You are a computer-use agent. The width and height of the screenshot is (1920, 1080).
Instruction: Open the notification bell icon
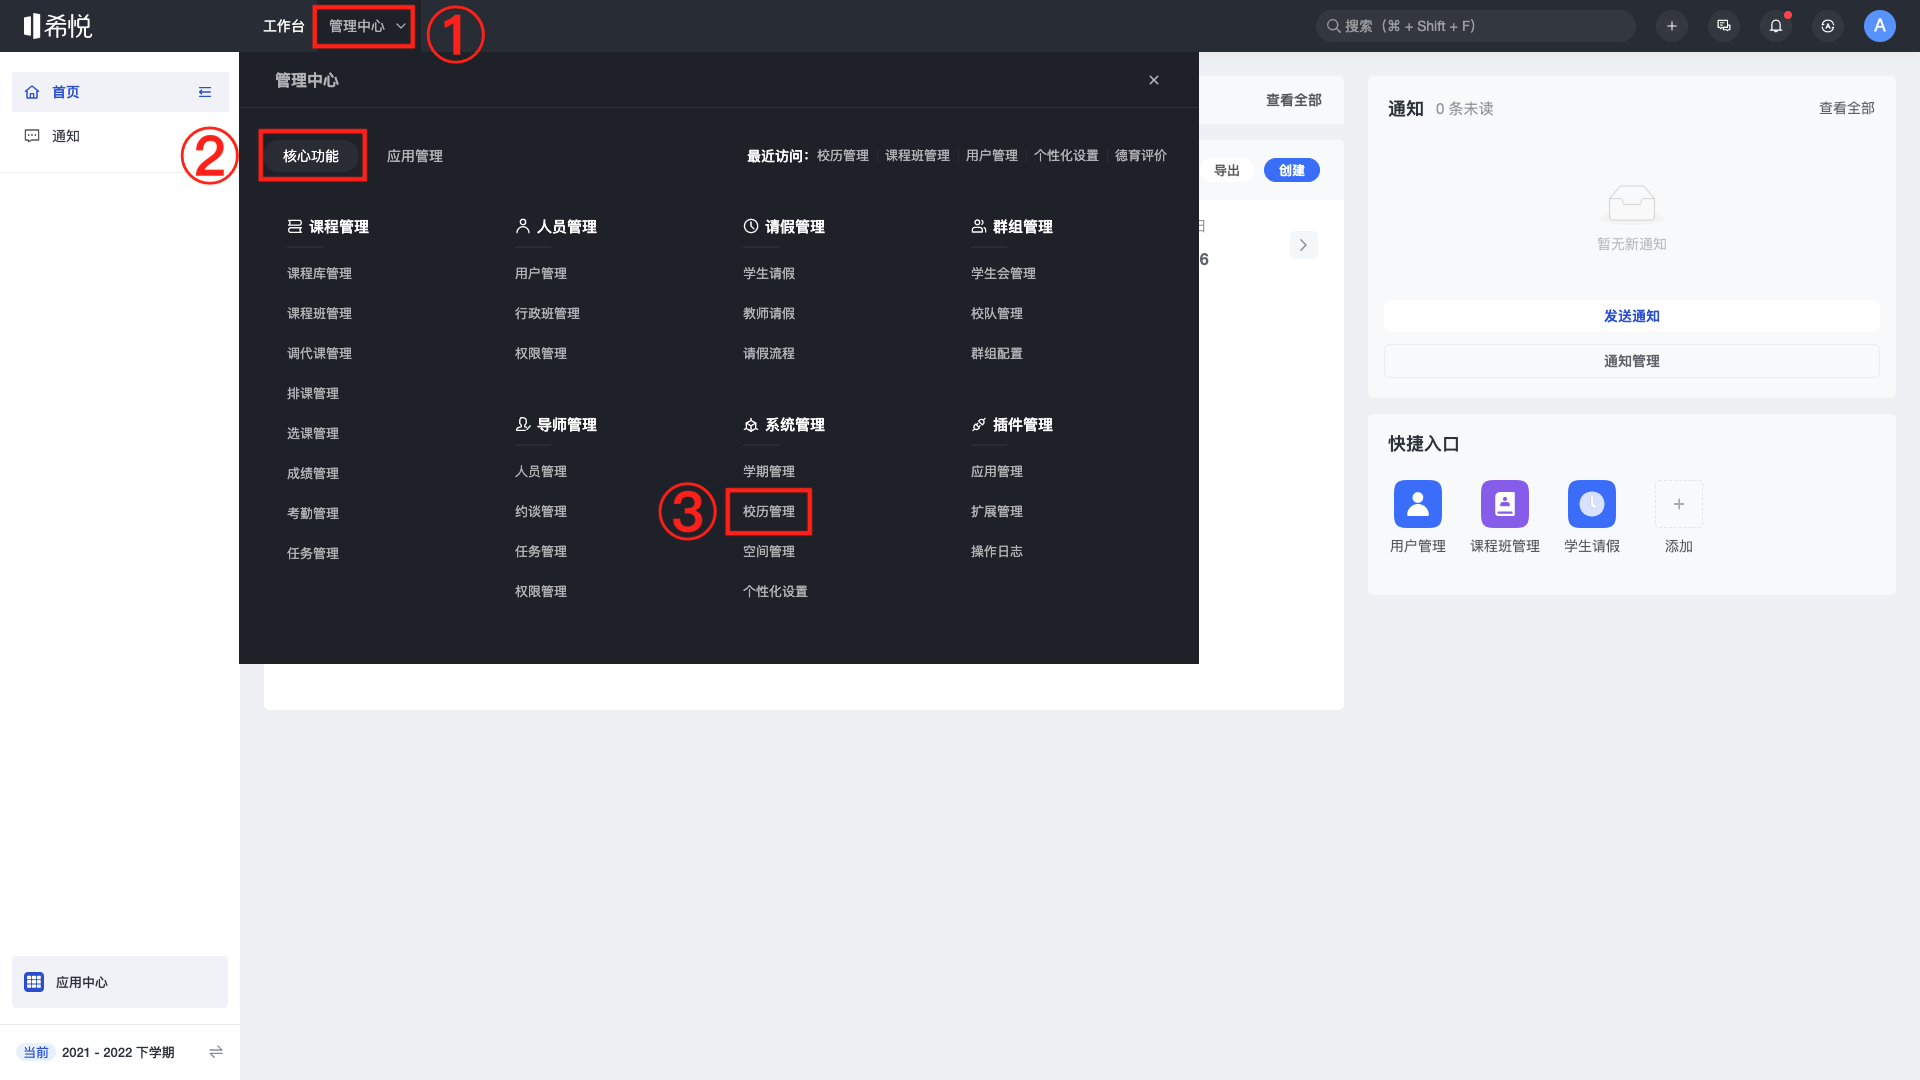tap(1776, 26)
